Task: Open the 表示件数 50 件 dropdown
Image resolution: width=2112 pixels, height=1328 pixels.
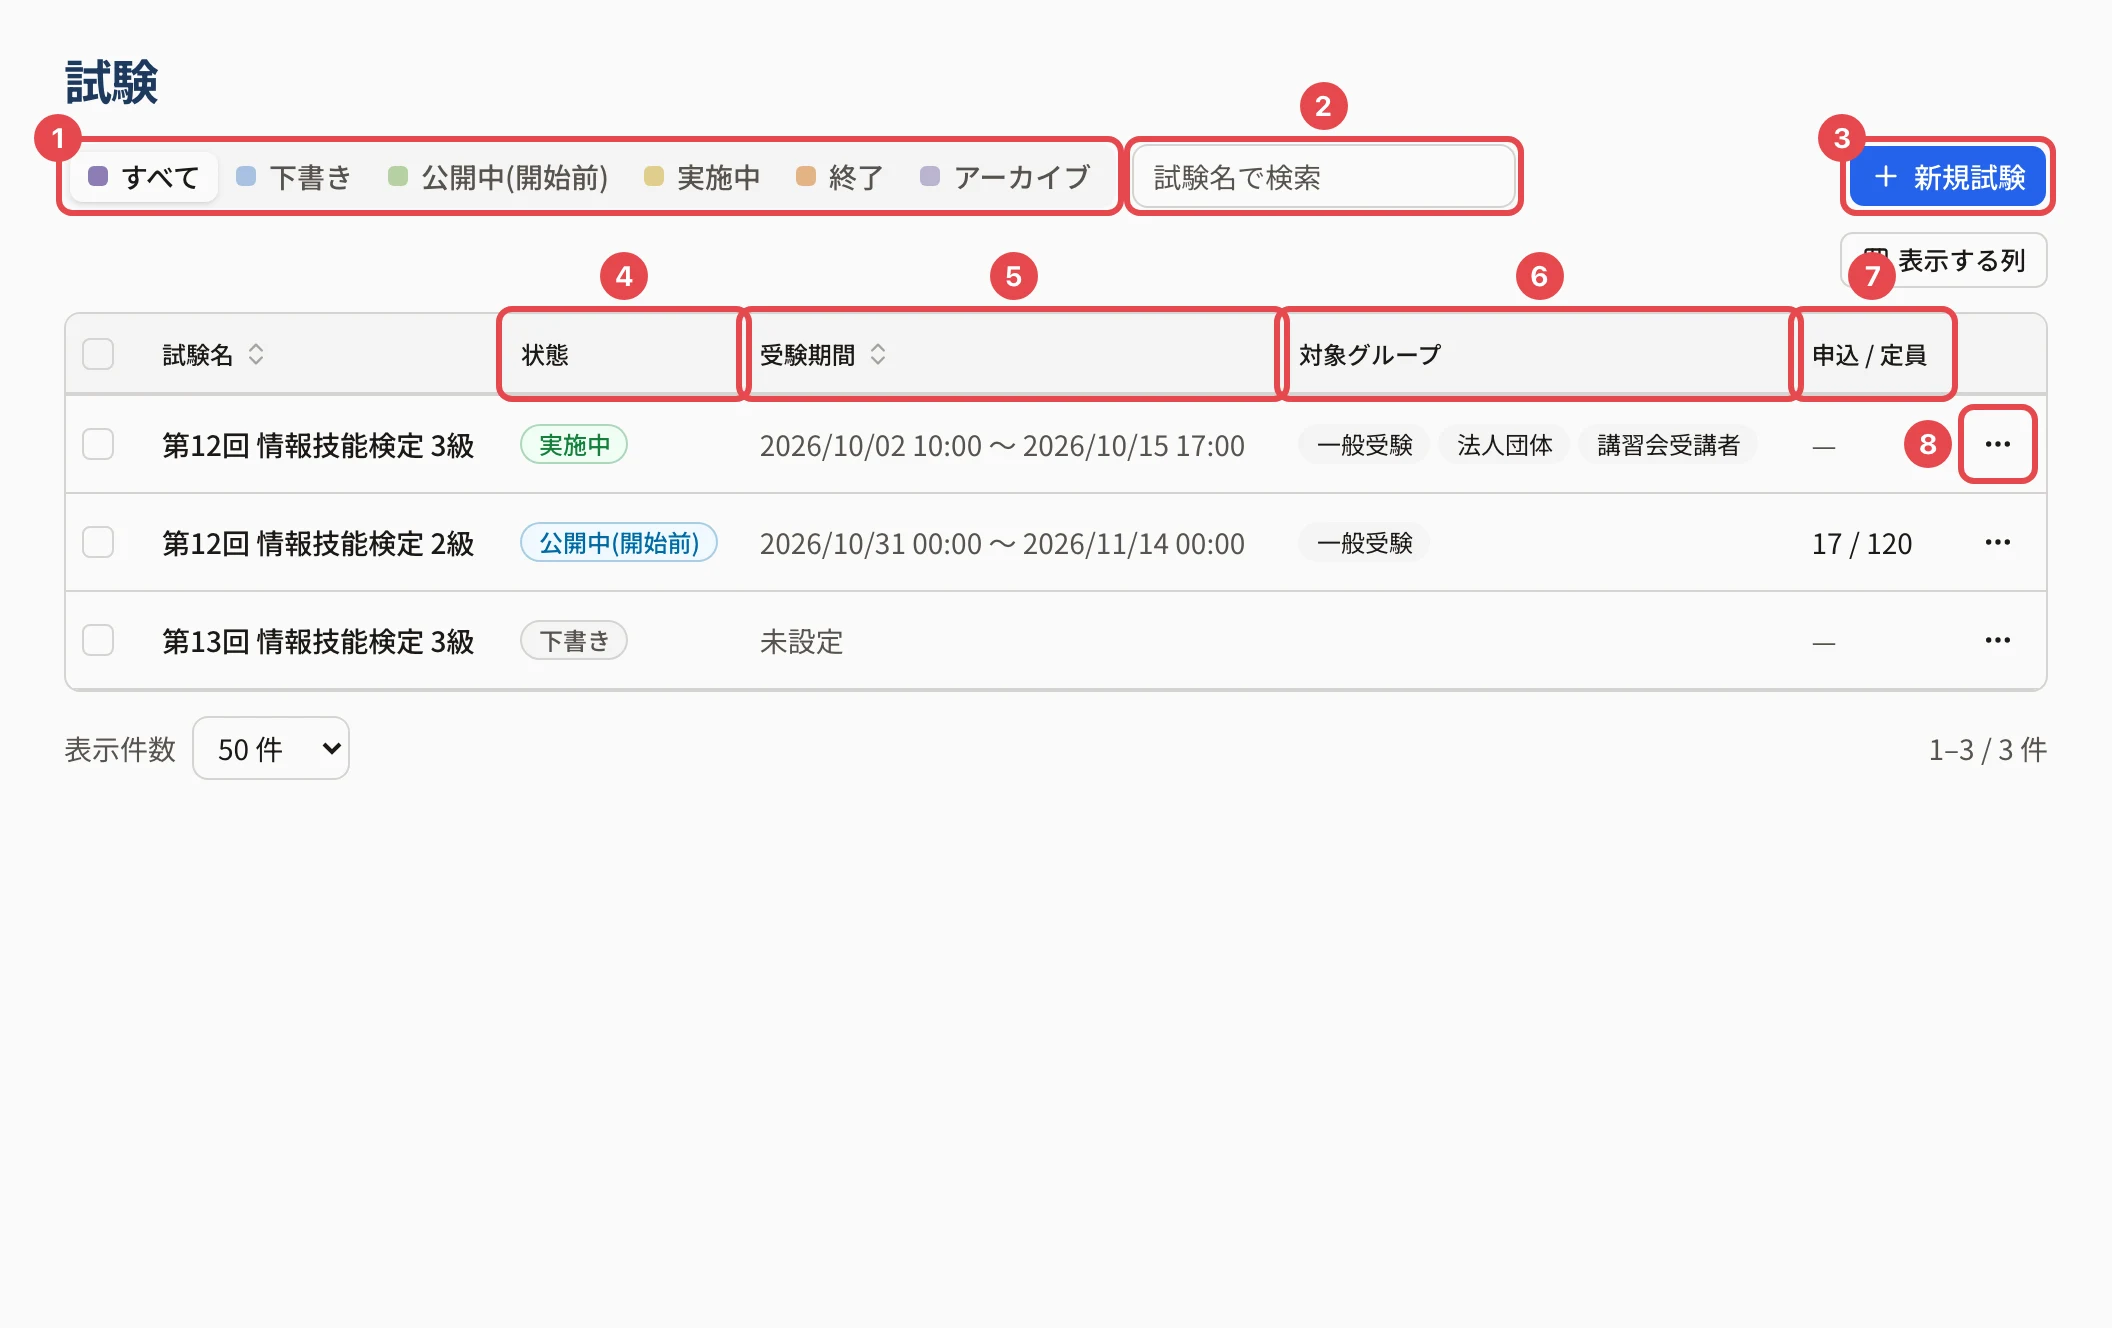Action: pyautogui.click(x=271, y=748)
